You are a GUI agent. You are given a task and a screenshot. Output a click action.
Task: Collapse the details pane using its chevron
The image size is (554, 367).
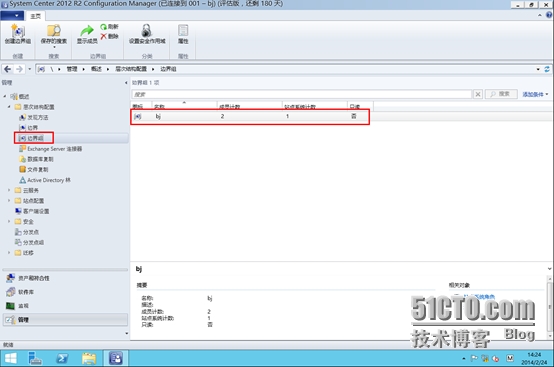point(549,269)
